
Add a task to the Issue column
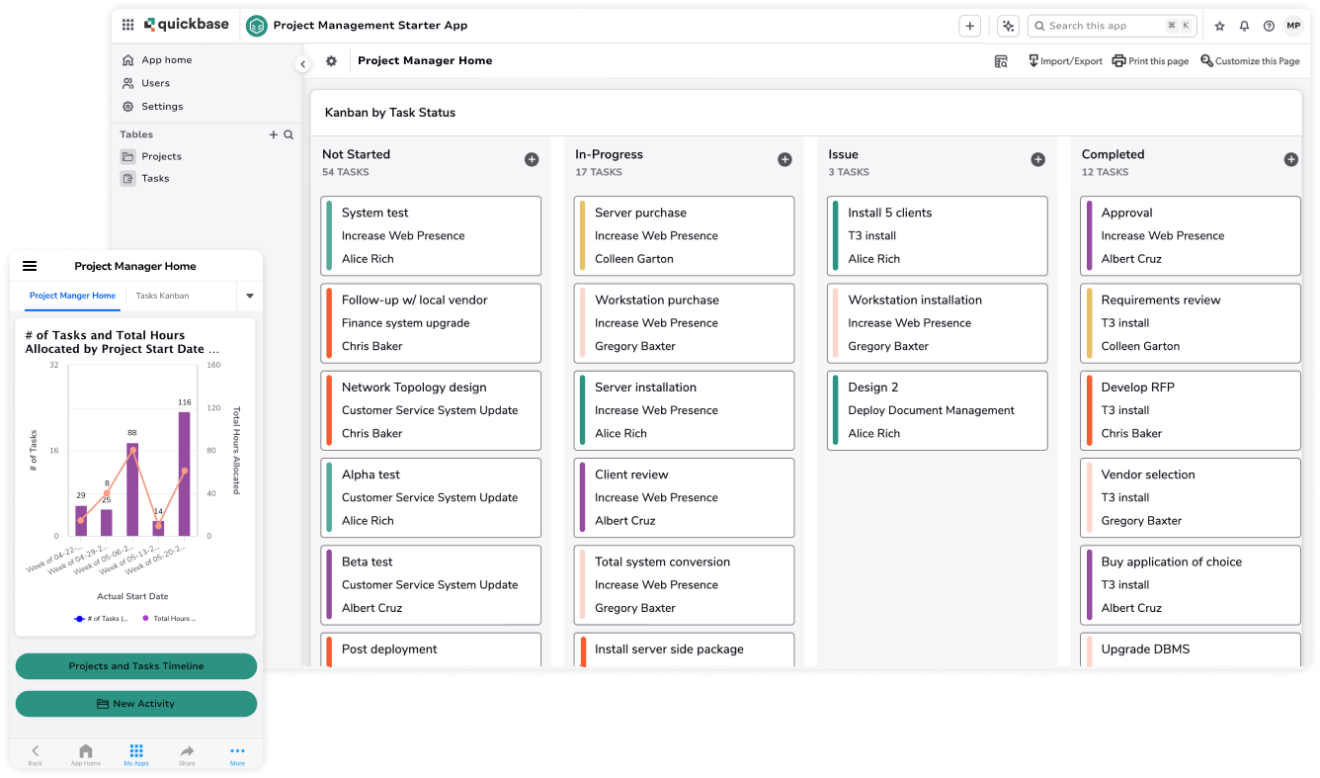tap(1038, 159)
